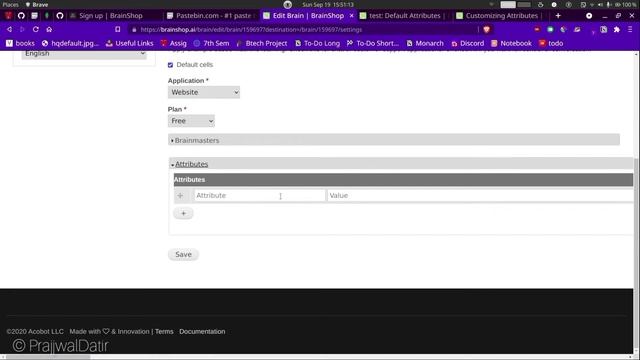Open the Notebook bookmark
640x360 pixels.
(511, 43)
